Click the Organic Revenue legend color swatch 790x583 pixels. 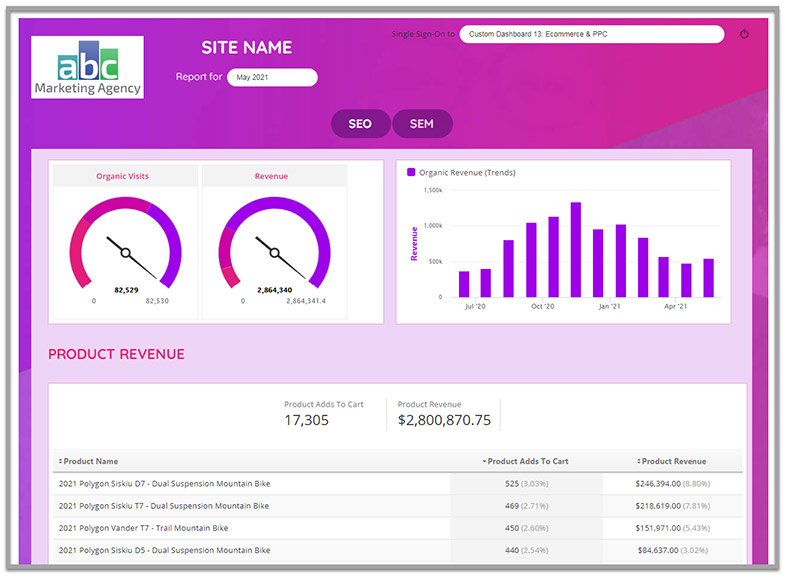click(411, 172)
